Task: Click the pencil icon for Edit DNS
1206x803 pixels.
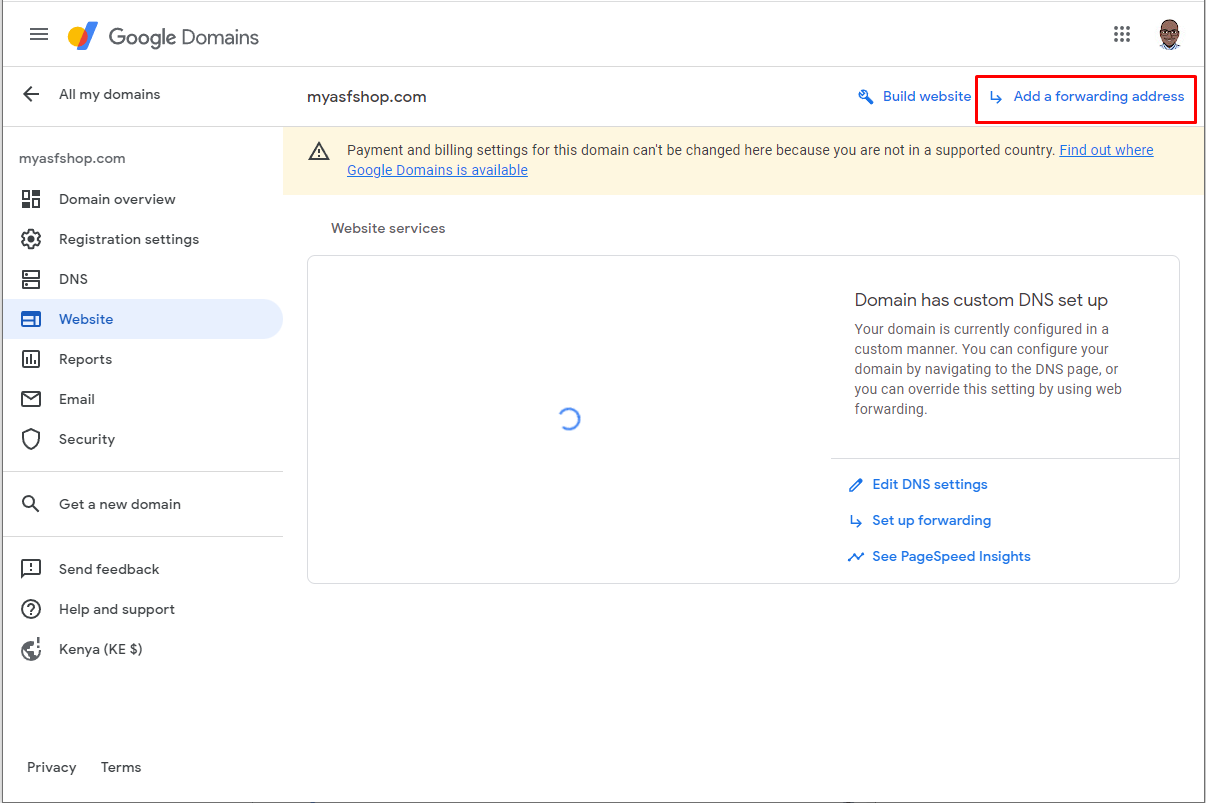Action: click(x=855, y=485)
